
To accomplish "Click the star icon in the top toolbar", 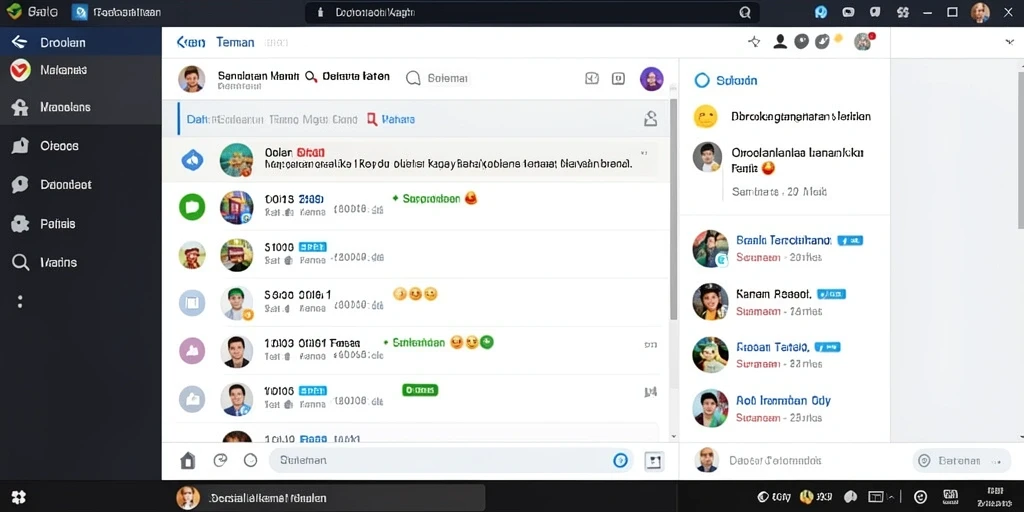I will (754, 42).
